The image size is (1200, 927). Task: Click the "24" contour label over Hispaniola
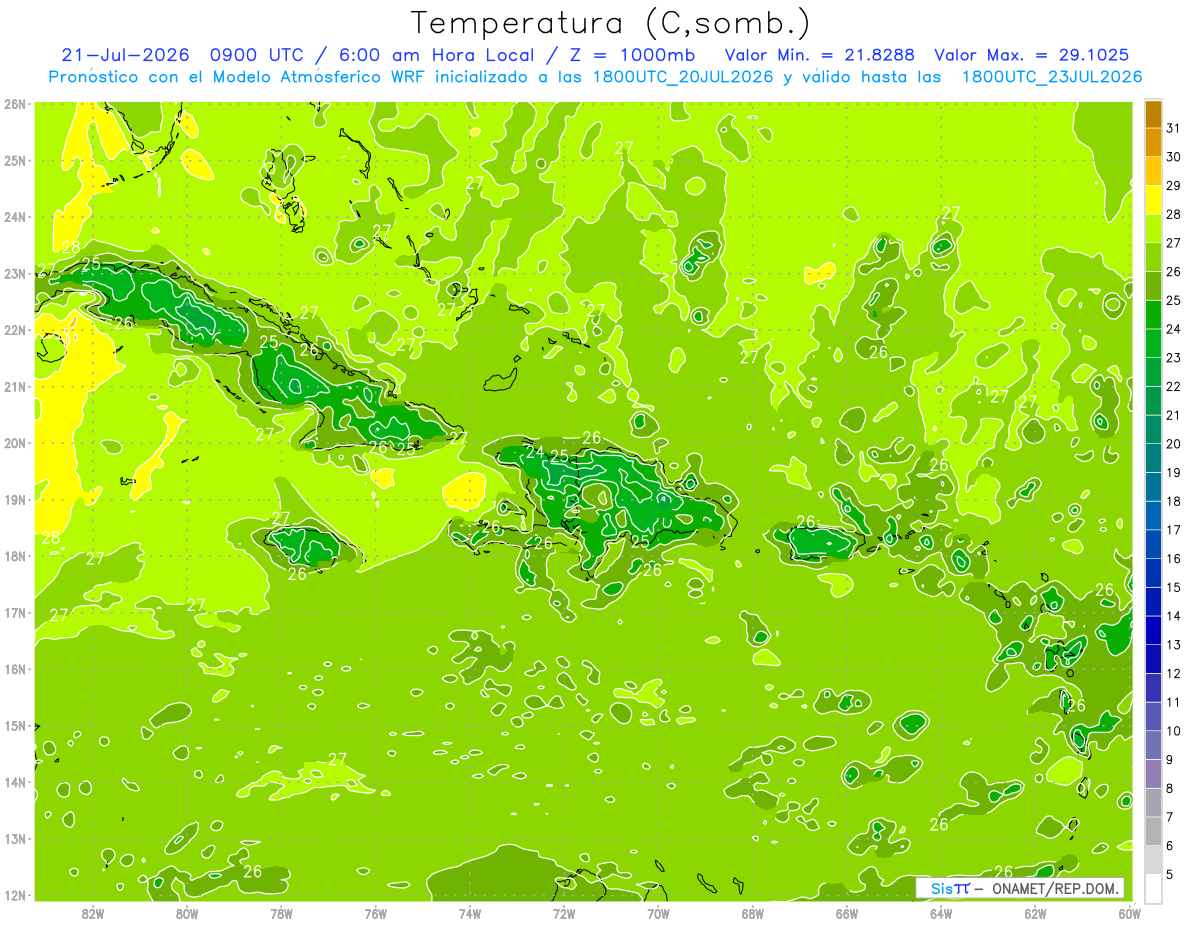[535, 452]
